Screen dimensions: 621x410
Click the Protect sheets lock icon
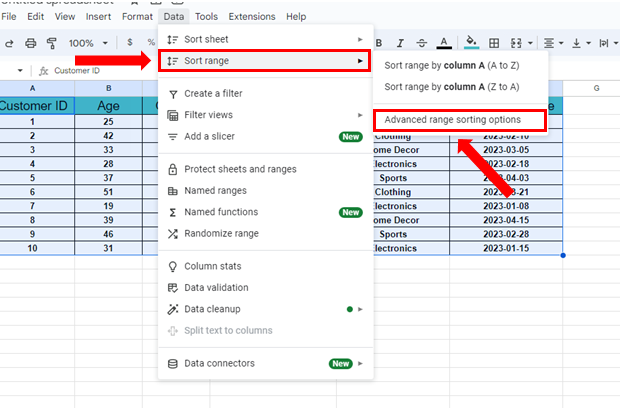point(173,169)
